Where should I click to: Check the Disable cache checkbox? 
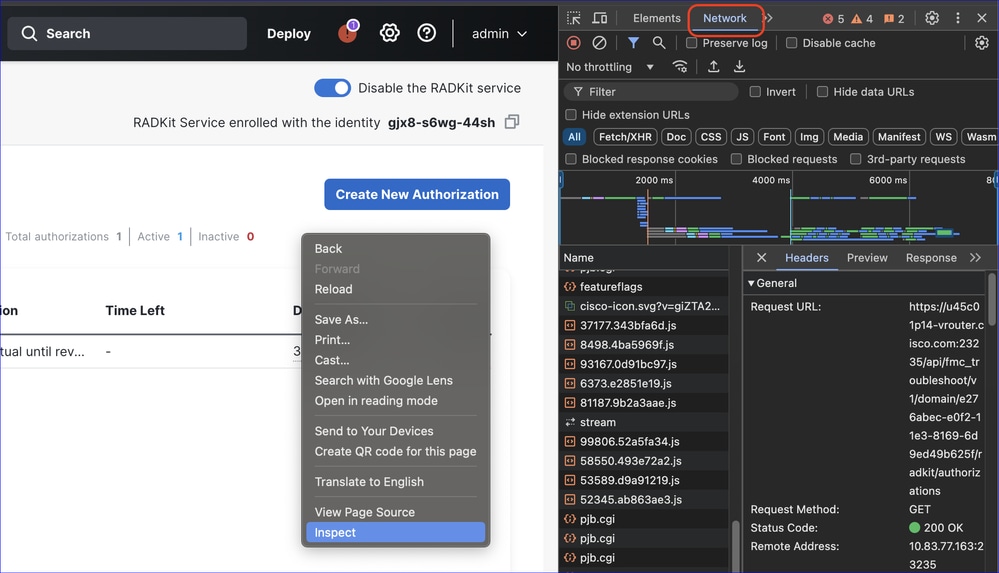point(792,43)
